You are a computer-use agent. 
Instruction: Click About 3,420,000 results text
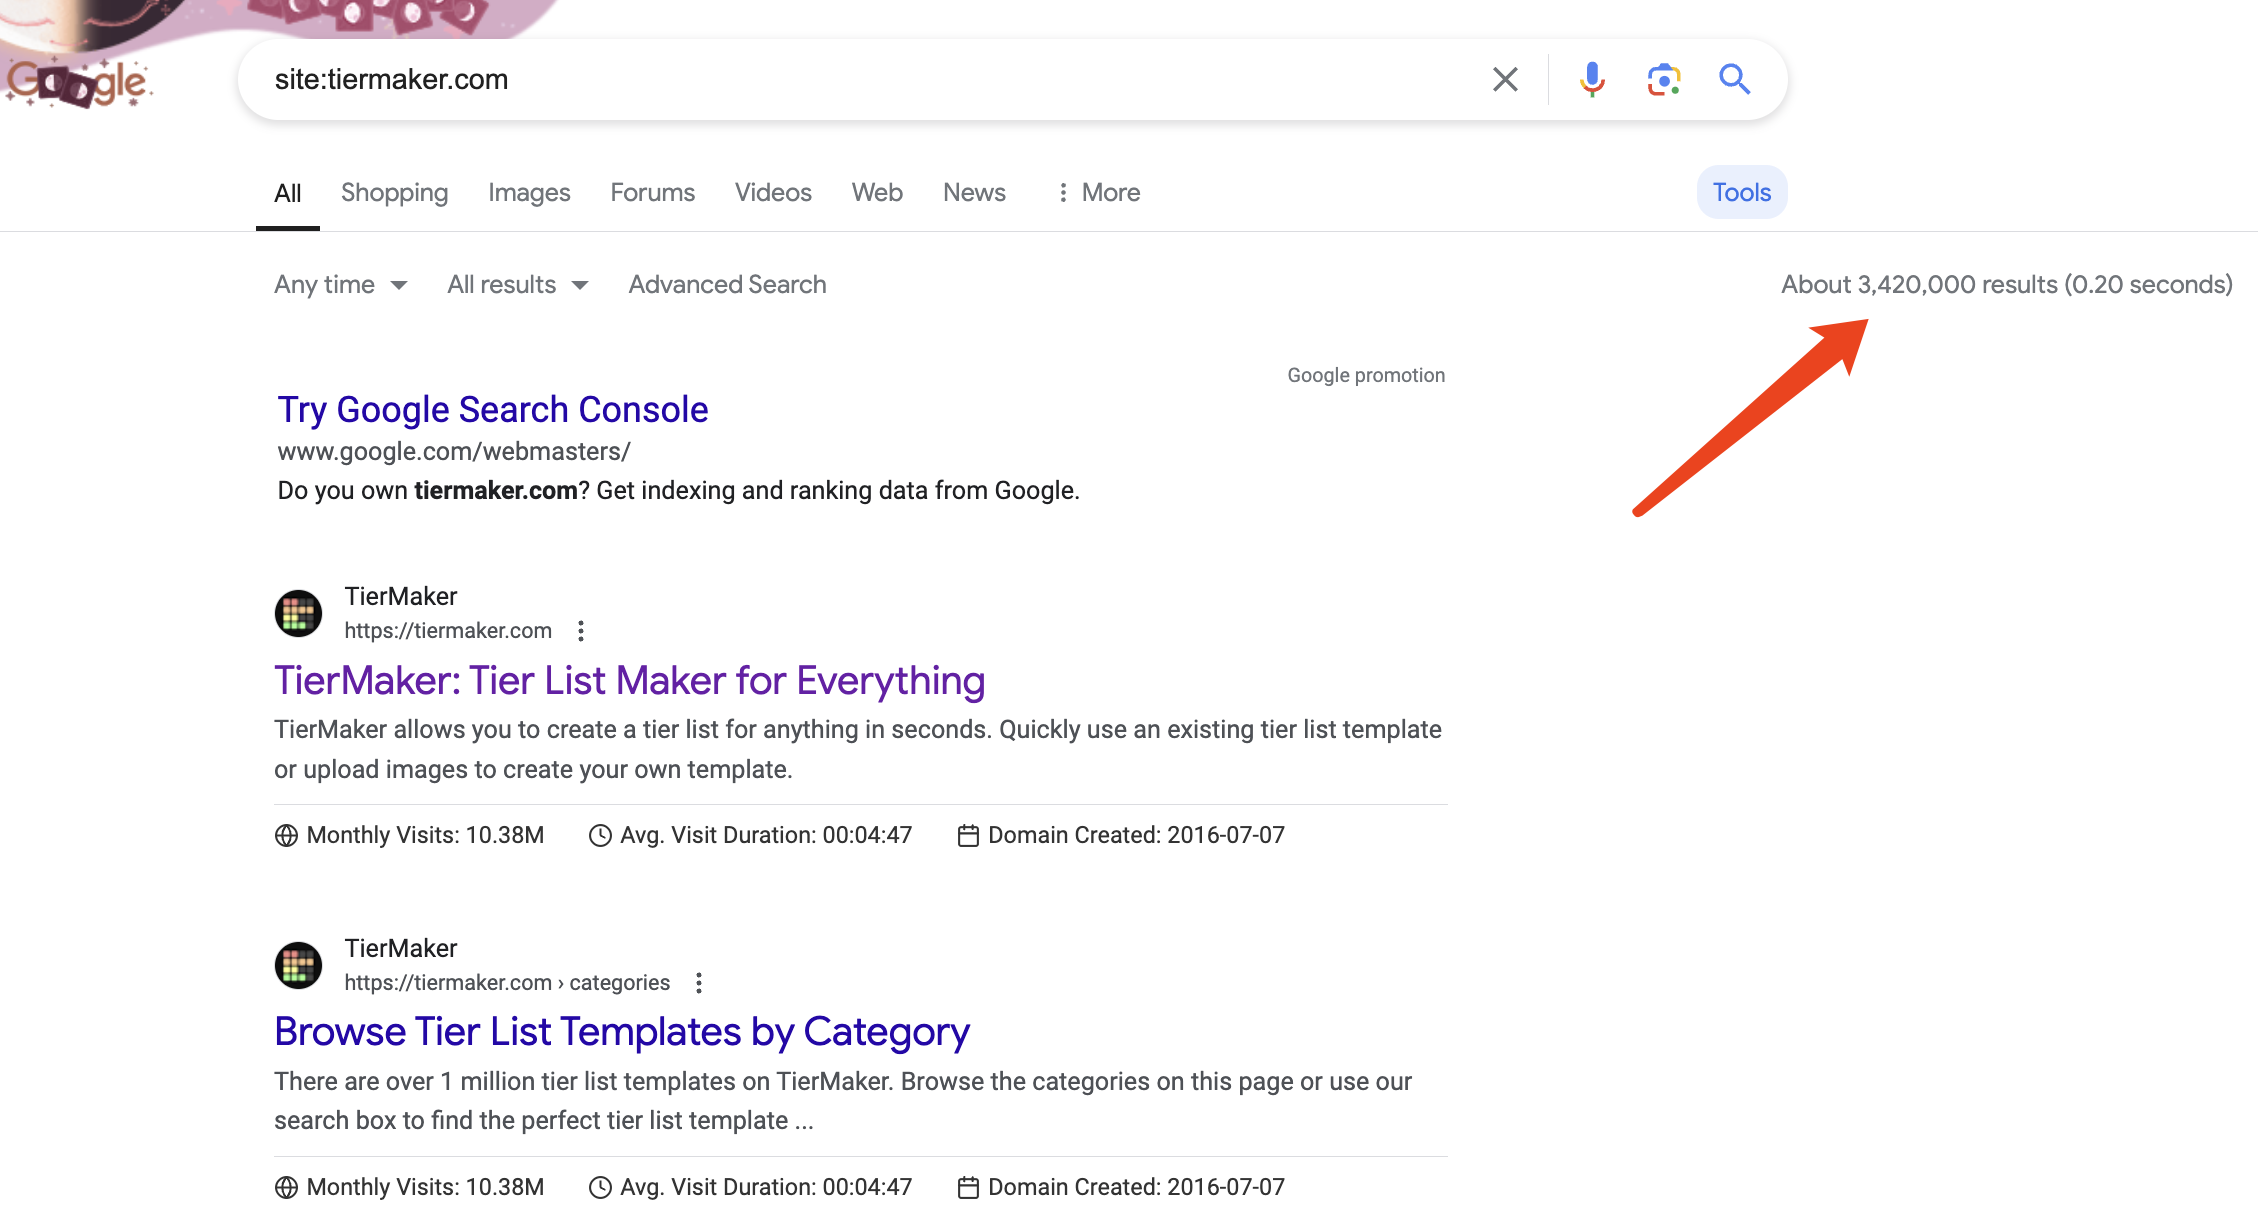(x=2006, y=285)
